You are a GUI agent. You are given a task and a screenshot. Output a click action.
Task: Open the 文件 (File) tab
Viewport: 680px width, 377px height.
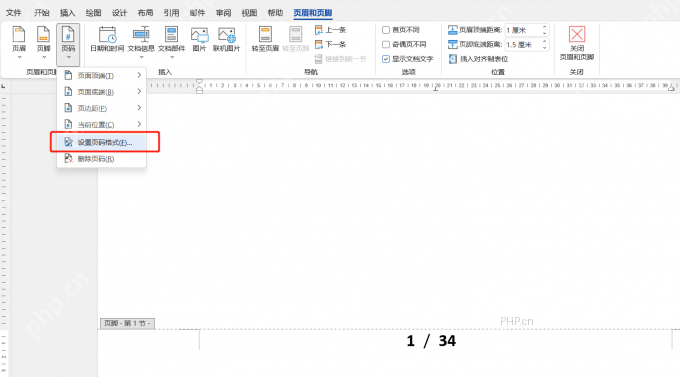(x=13, y=13)
